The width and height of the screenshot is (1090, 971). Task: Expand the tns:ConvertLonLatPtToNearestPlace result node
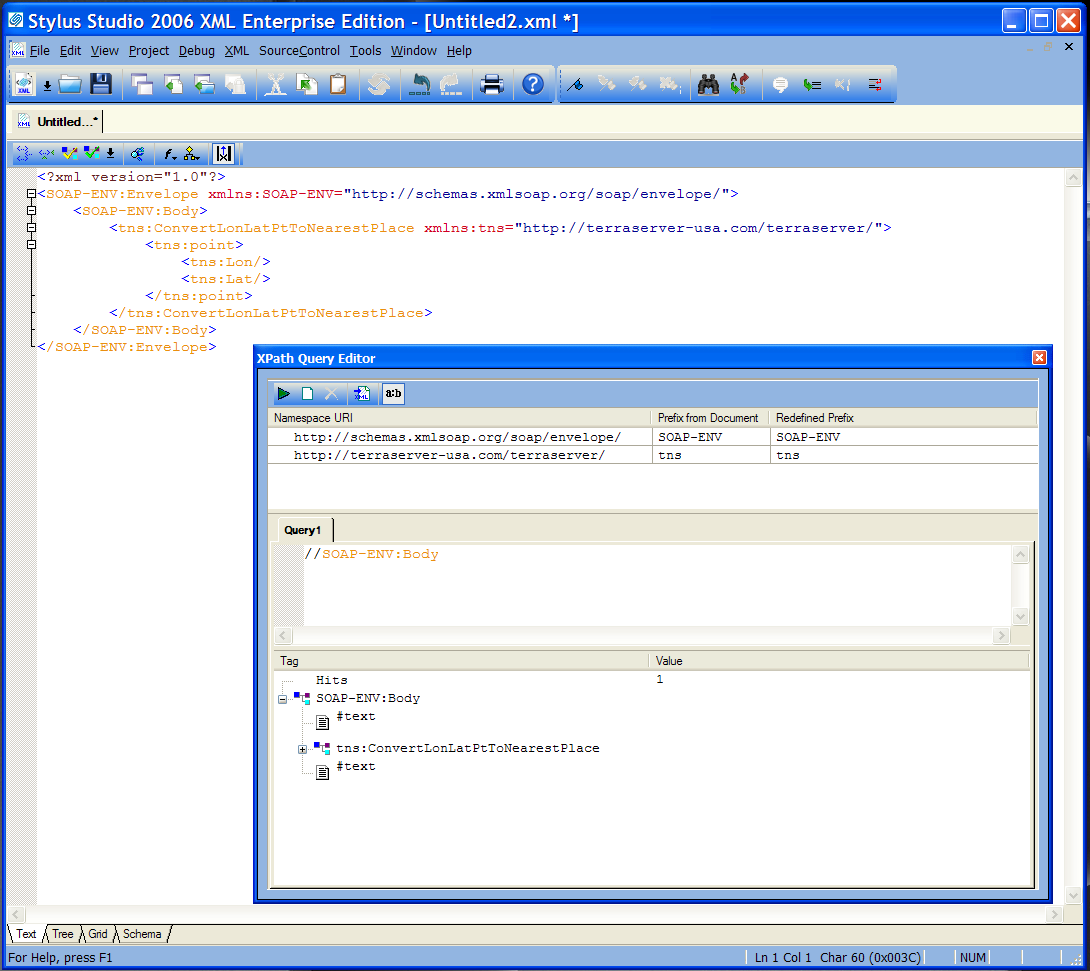[302, 749]
